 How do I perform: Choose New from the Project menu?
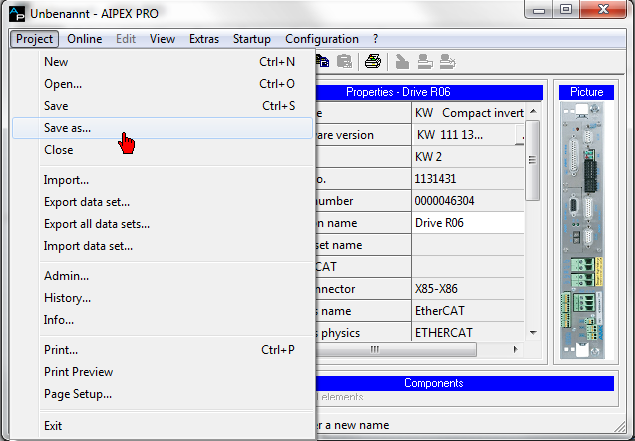coord(163,62)
